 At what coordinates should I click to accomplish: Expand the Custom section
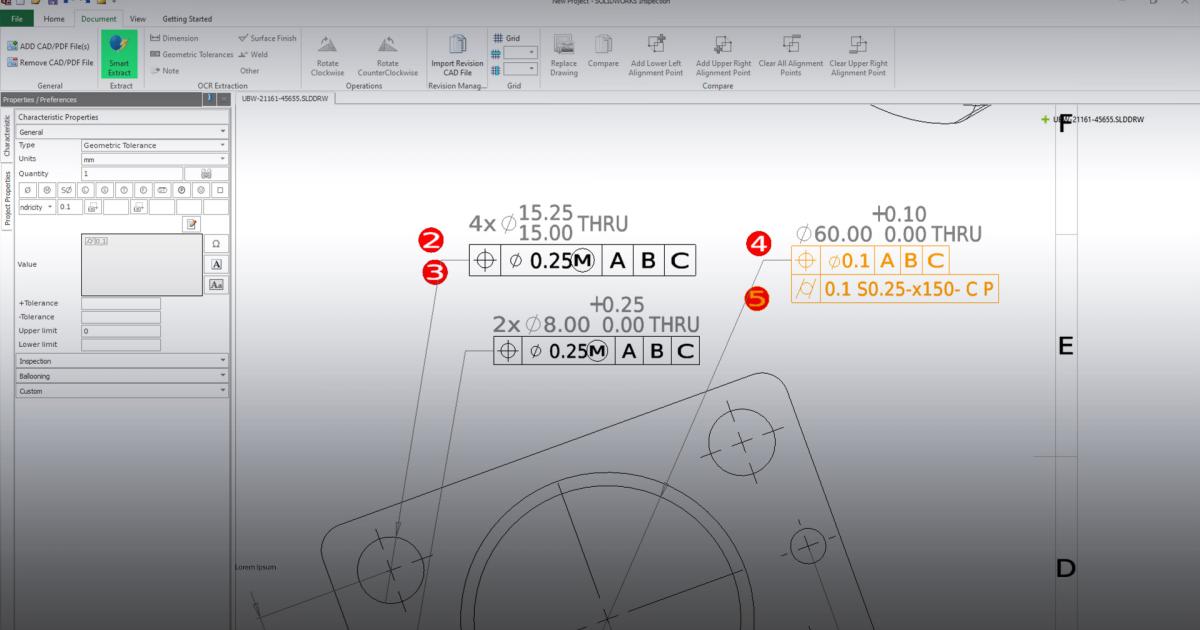click(122, 391)
